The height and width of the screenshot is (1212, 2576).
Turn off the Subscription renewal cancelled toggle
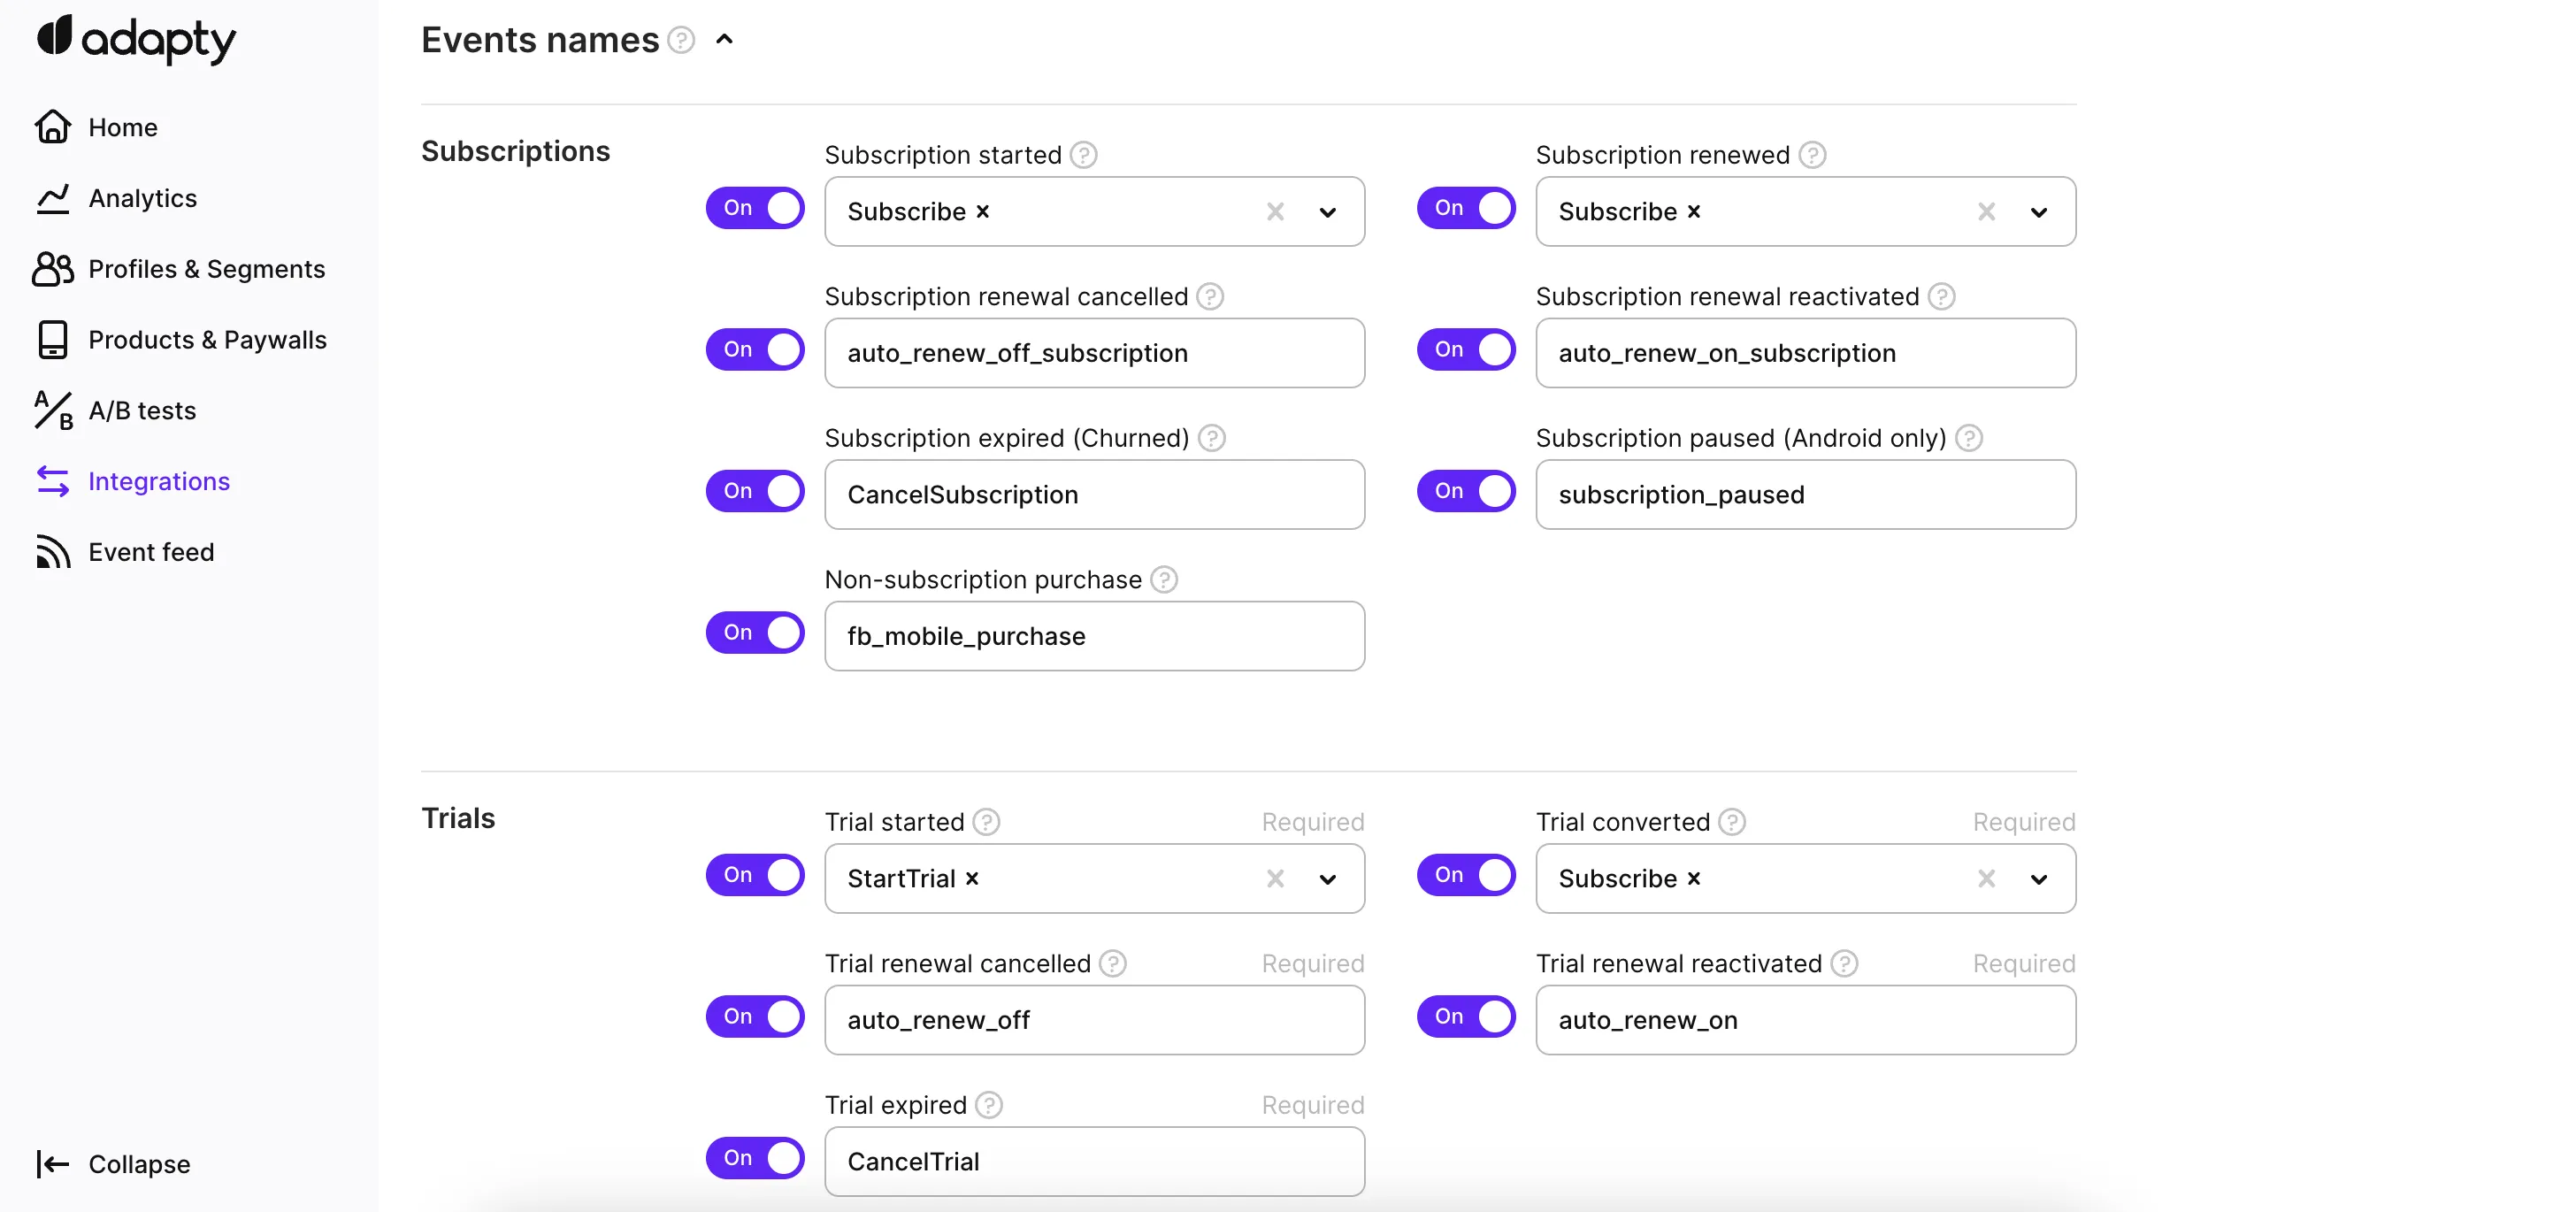coord(755,350)
